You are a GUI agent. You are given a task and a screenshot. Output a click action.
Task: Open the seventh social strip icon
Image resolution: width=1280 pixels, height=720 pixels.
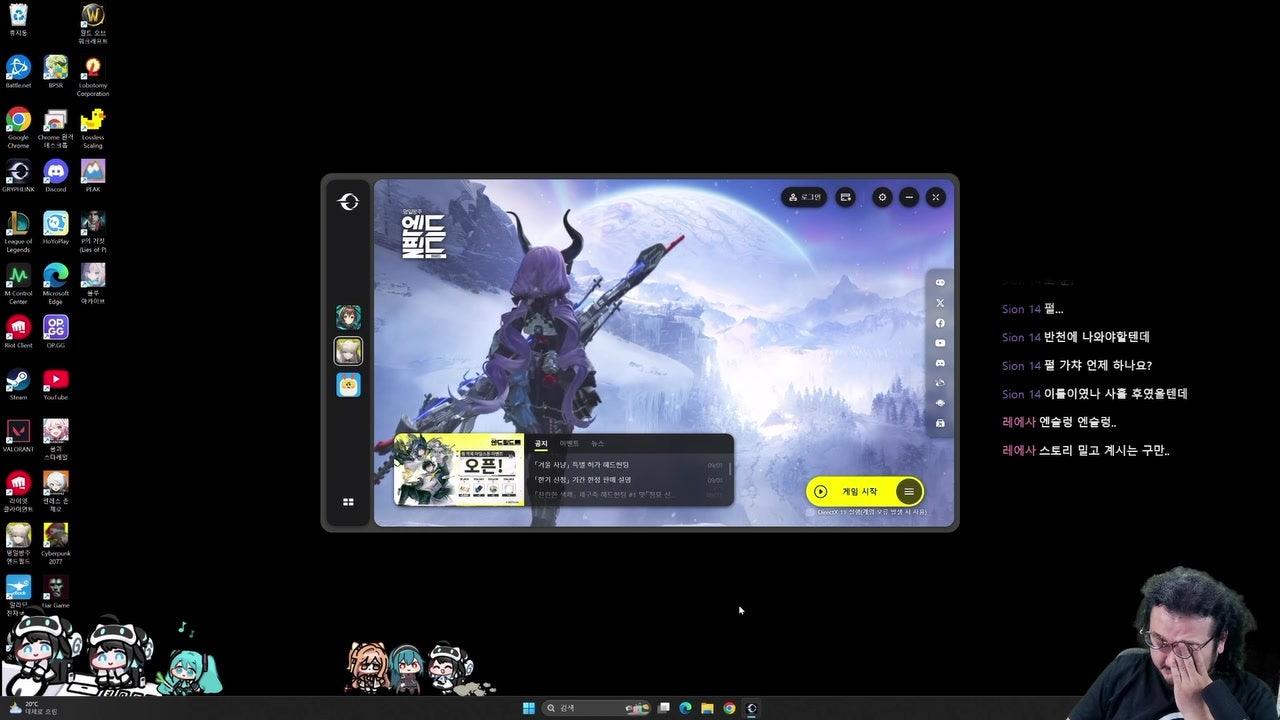click(940, 403)
